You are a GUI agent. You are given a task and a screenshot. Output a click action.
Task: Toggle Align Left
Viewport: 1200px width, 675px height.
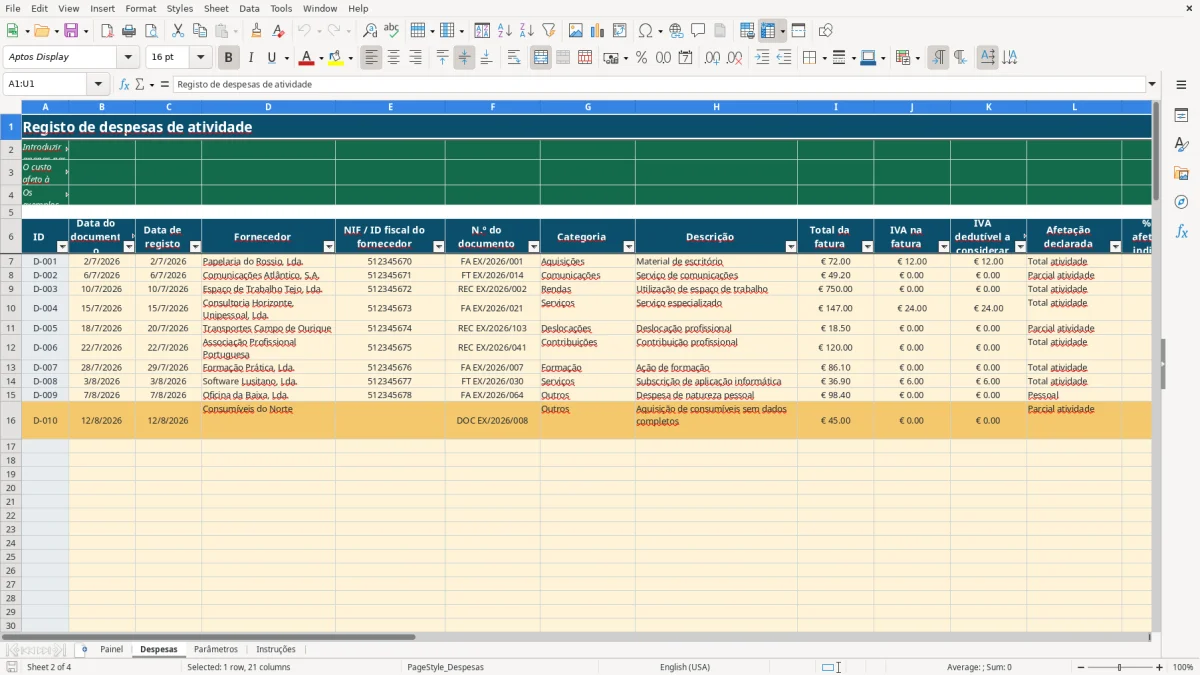pyautogui.click(x=371, y=58)
